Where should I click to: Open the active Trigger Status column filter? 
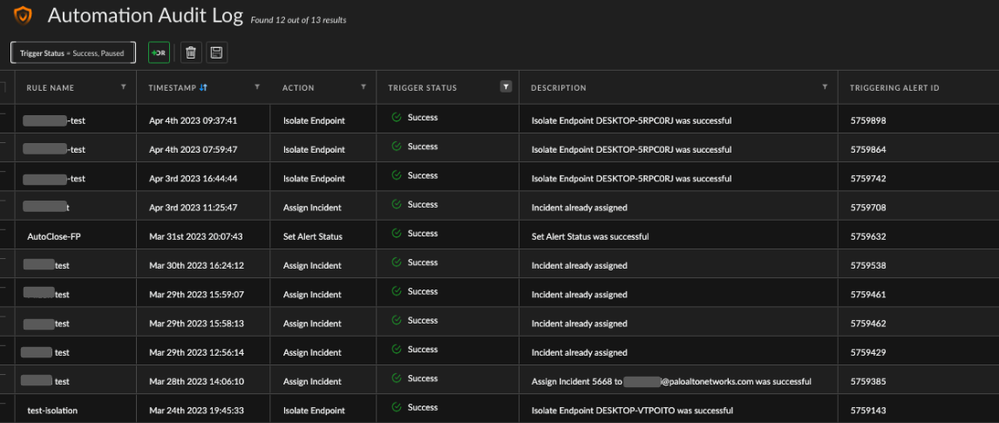(506, 88)
